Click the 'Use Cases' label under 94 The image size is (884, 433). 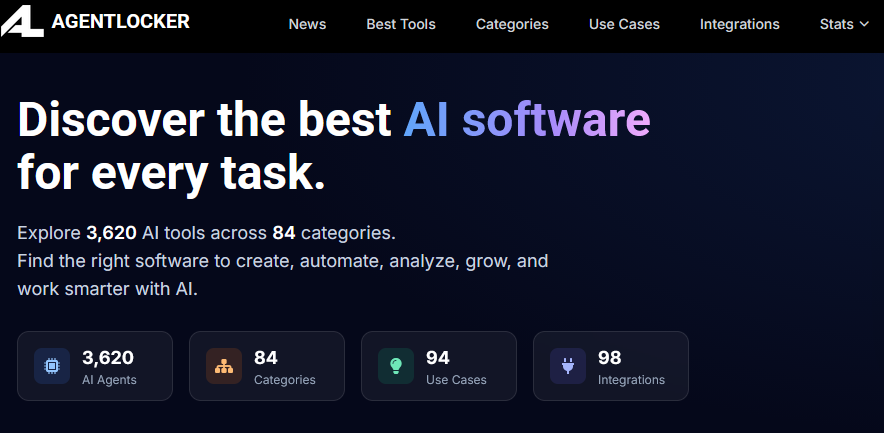click(x=456, y=380)
